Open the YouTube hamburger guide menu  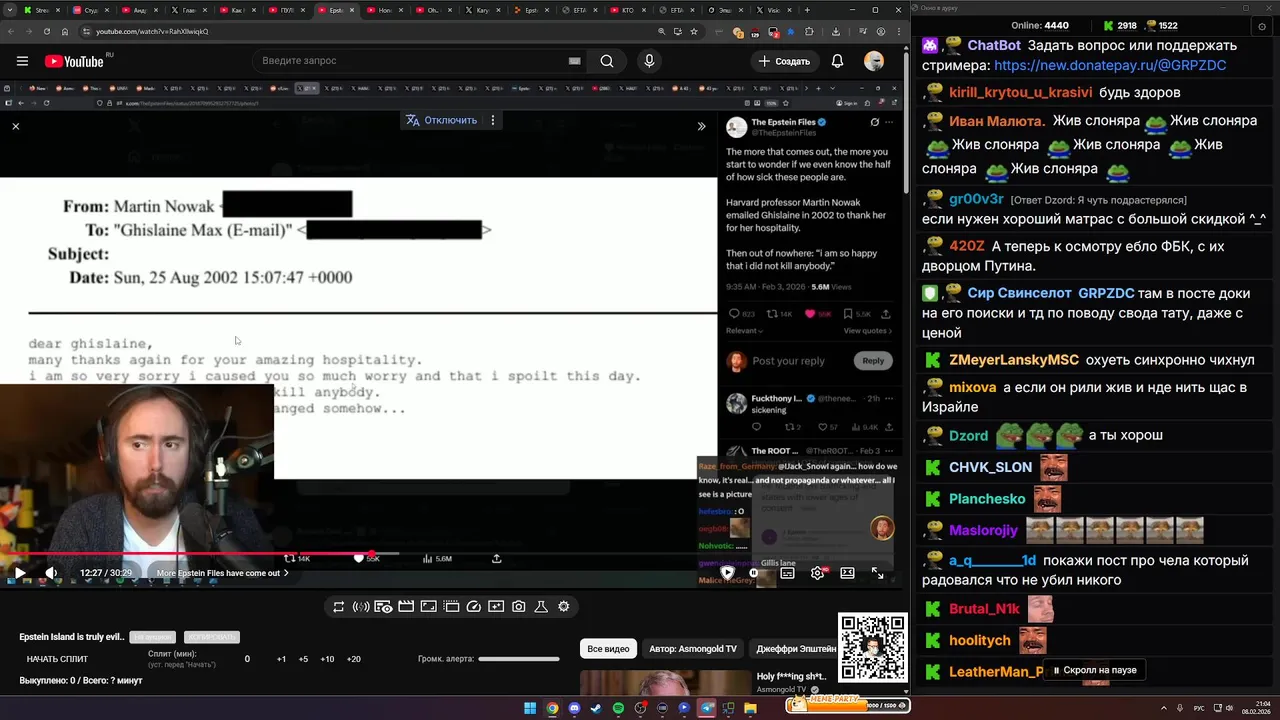point(22,61)
